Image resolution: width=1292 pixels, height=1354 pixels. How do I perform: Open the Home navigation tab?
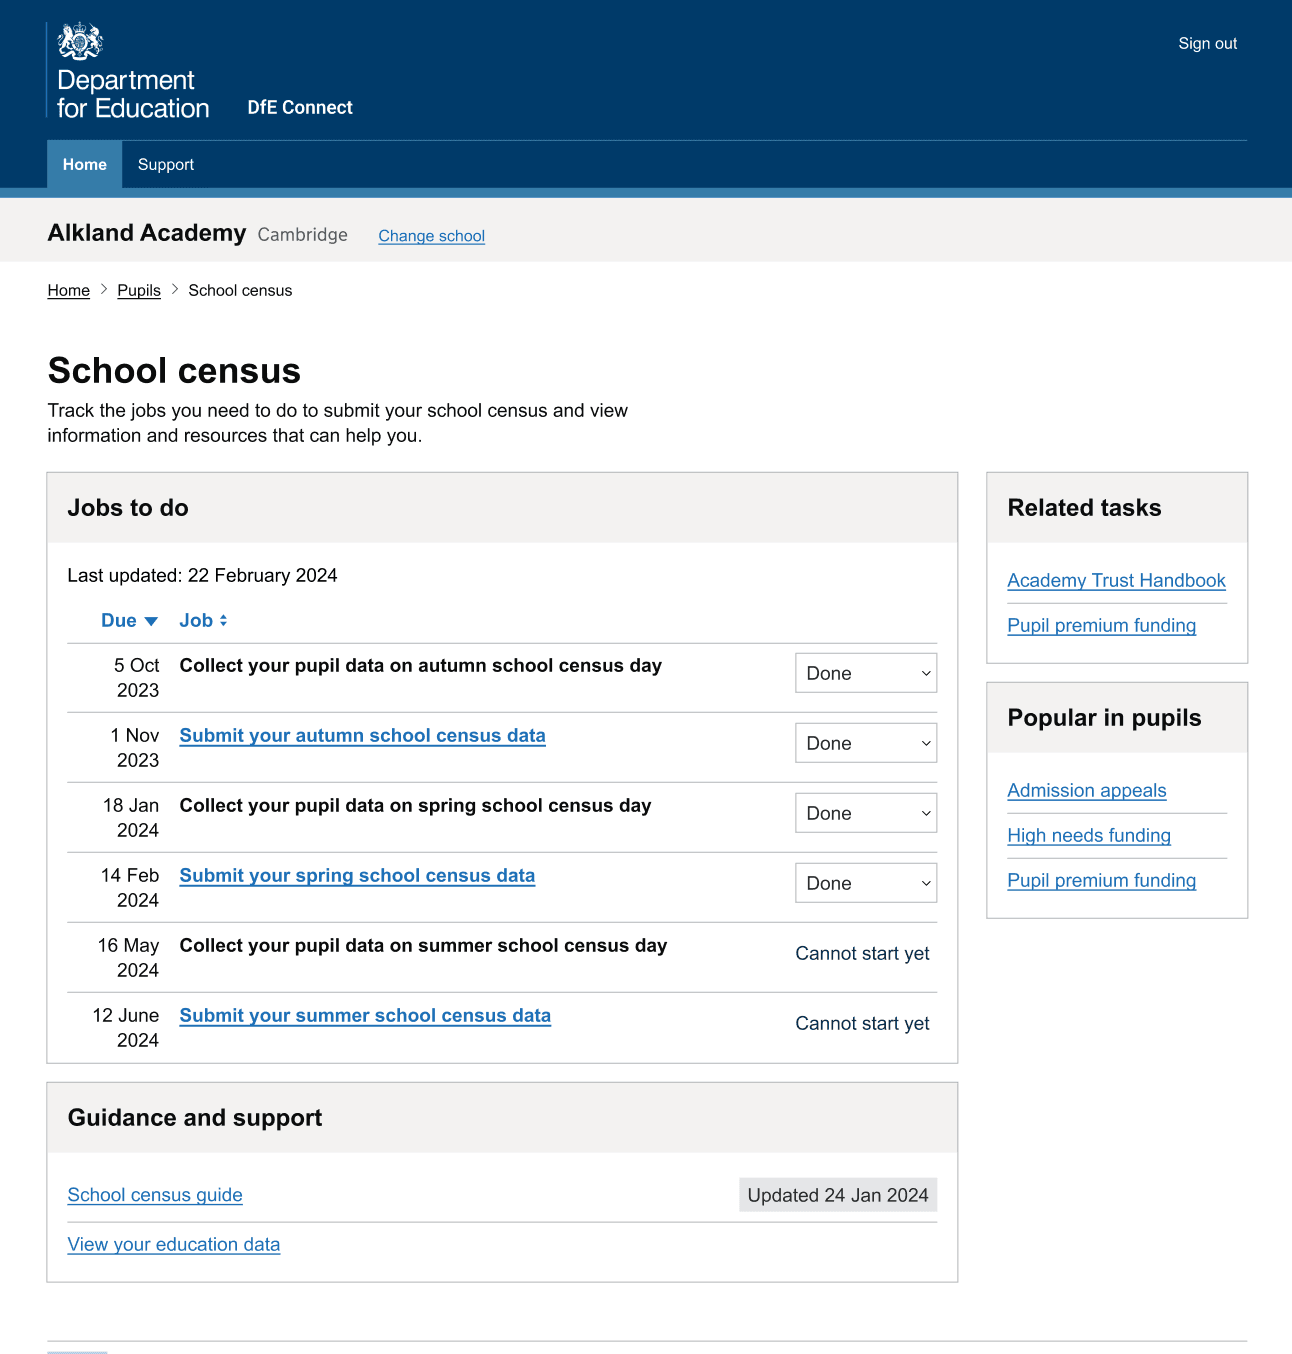click(x=84, y=164)
